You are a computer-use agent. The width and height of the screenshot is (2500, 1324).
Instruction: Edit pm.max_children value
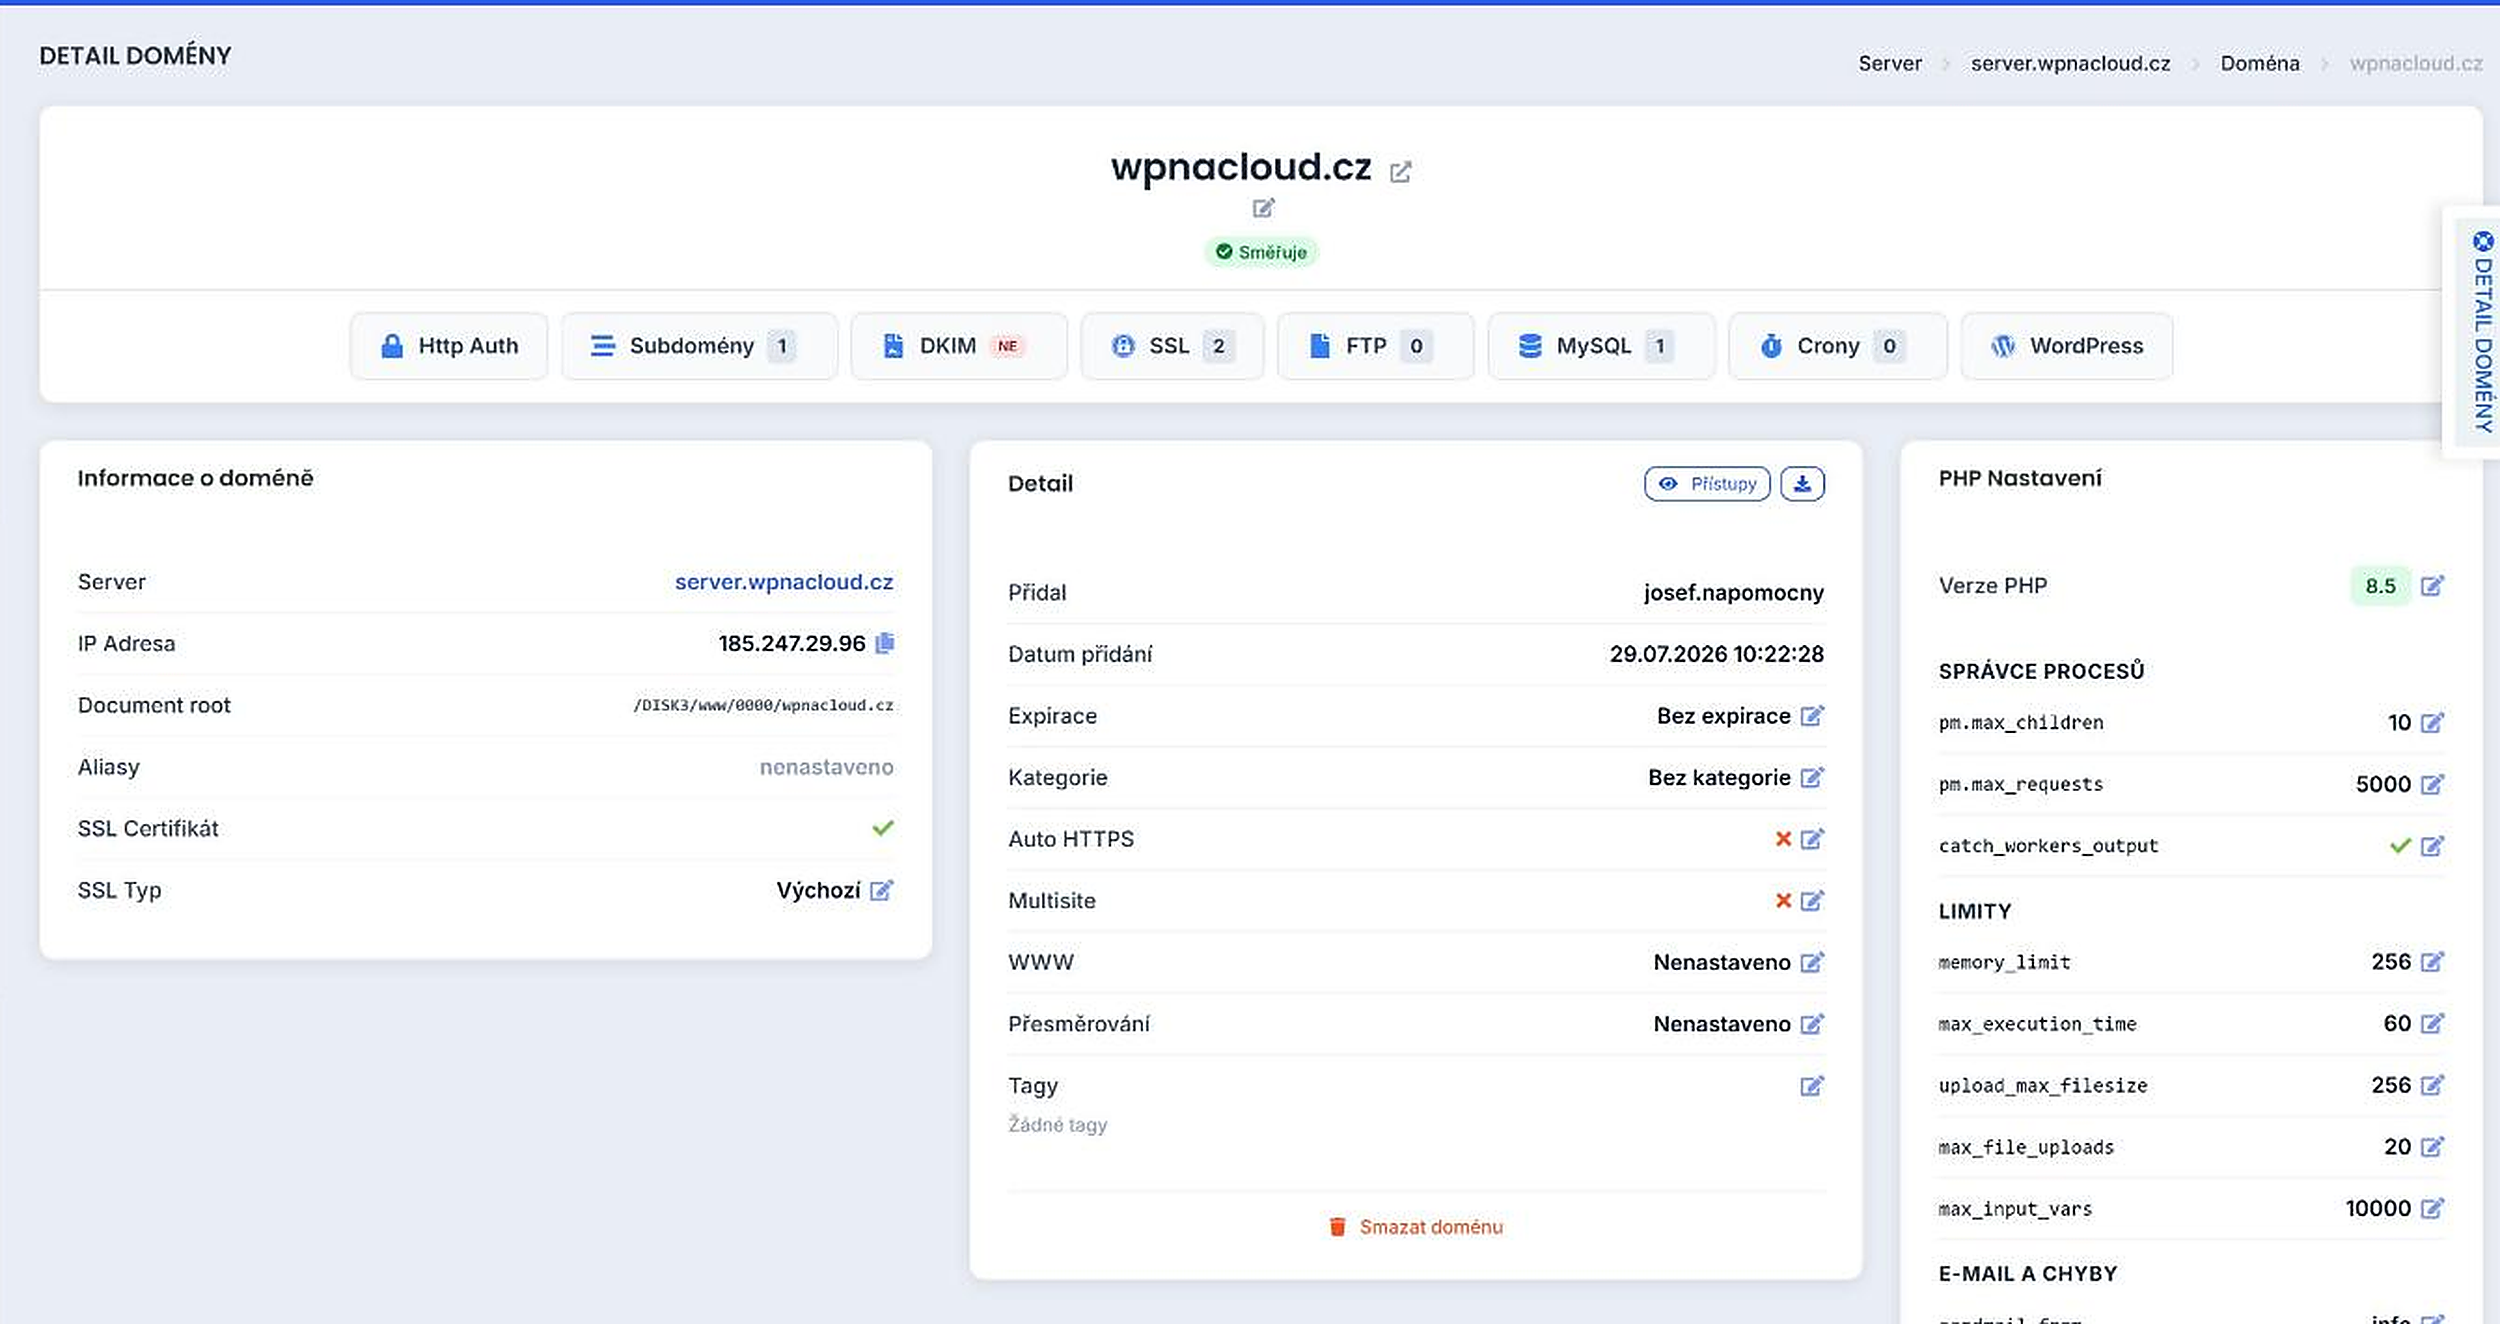pyautogui.click(x=2432, y=722)
